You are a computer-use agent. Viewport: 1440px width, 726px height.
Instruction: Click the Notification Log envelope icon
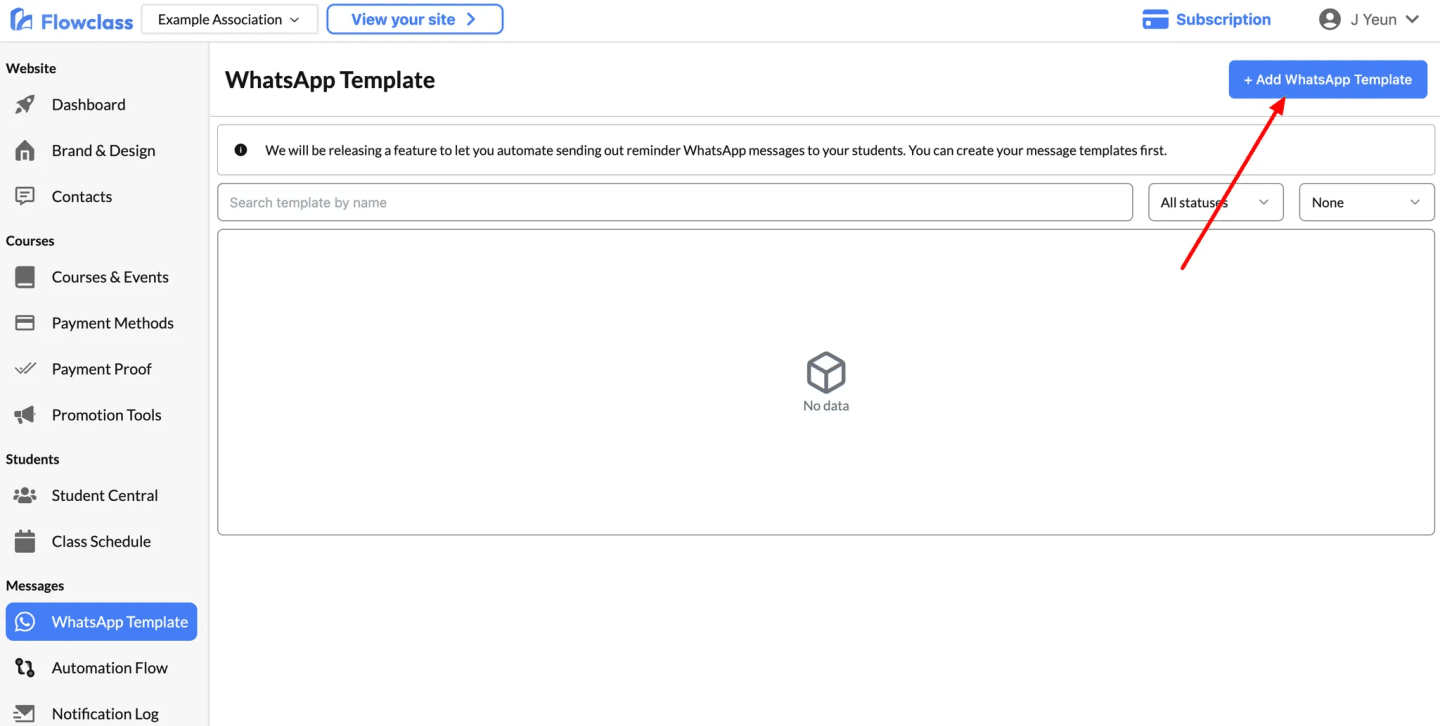tap(25, 714)
